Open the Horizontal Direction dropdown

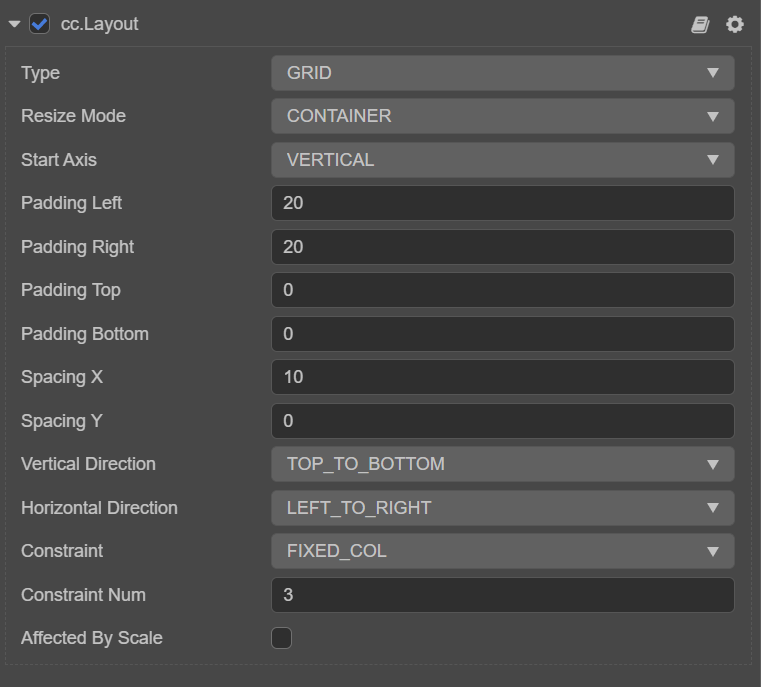pyautogui.click(x=502, y=508)
